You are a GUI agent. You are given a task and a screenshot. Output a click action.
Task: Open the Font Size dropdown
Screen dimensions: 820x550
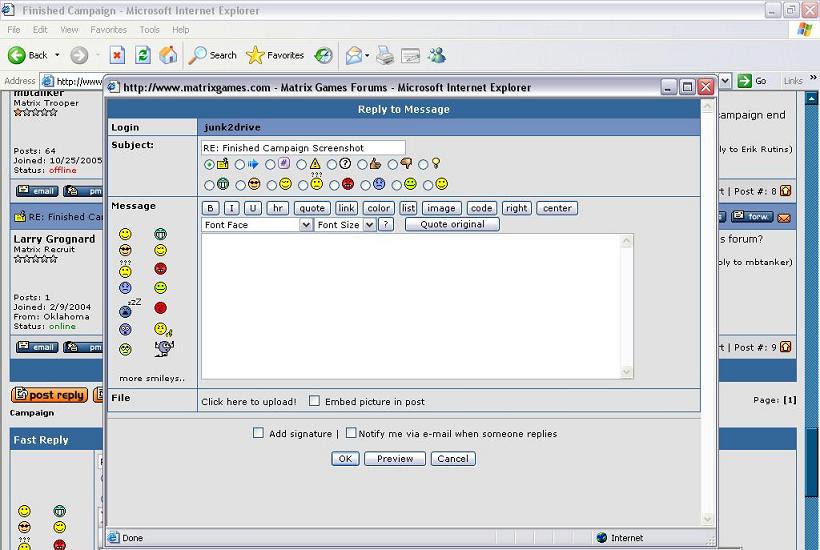tap(345, 225)
